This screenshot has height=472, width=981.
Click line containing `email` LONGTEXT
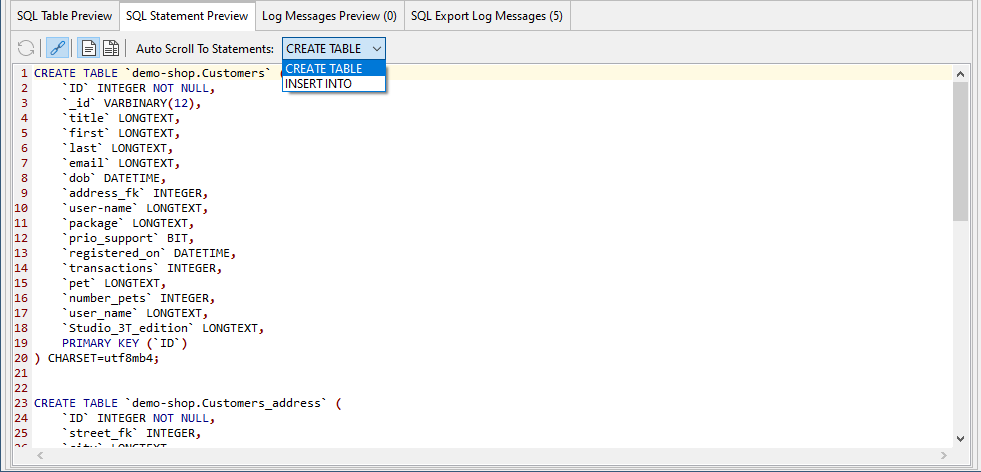coord(120,163)
